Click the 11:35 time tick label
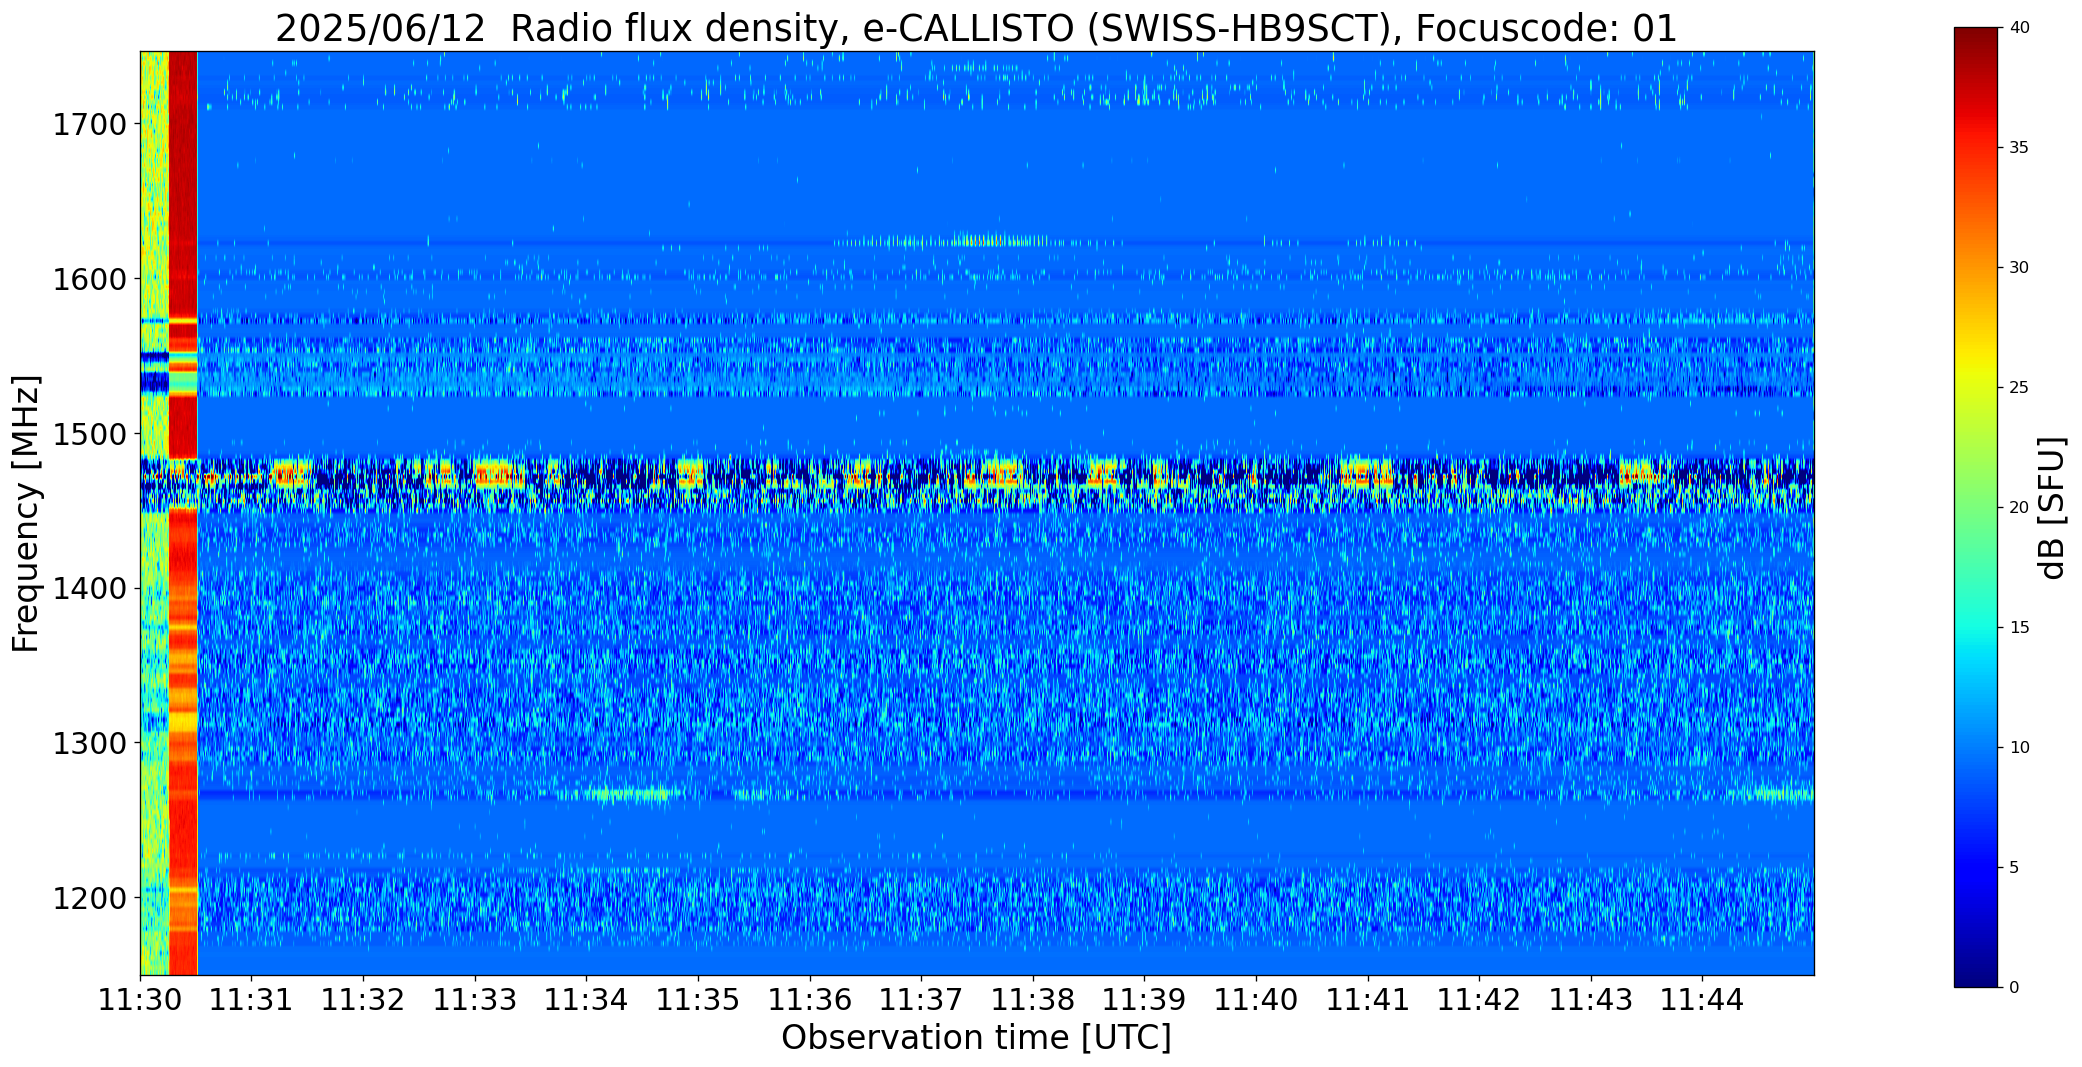The image size is (2082, 1067). [x=698, y=999]
